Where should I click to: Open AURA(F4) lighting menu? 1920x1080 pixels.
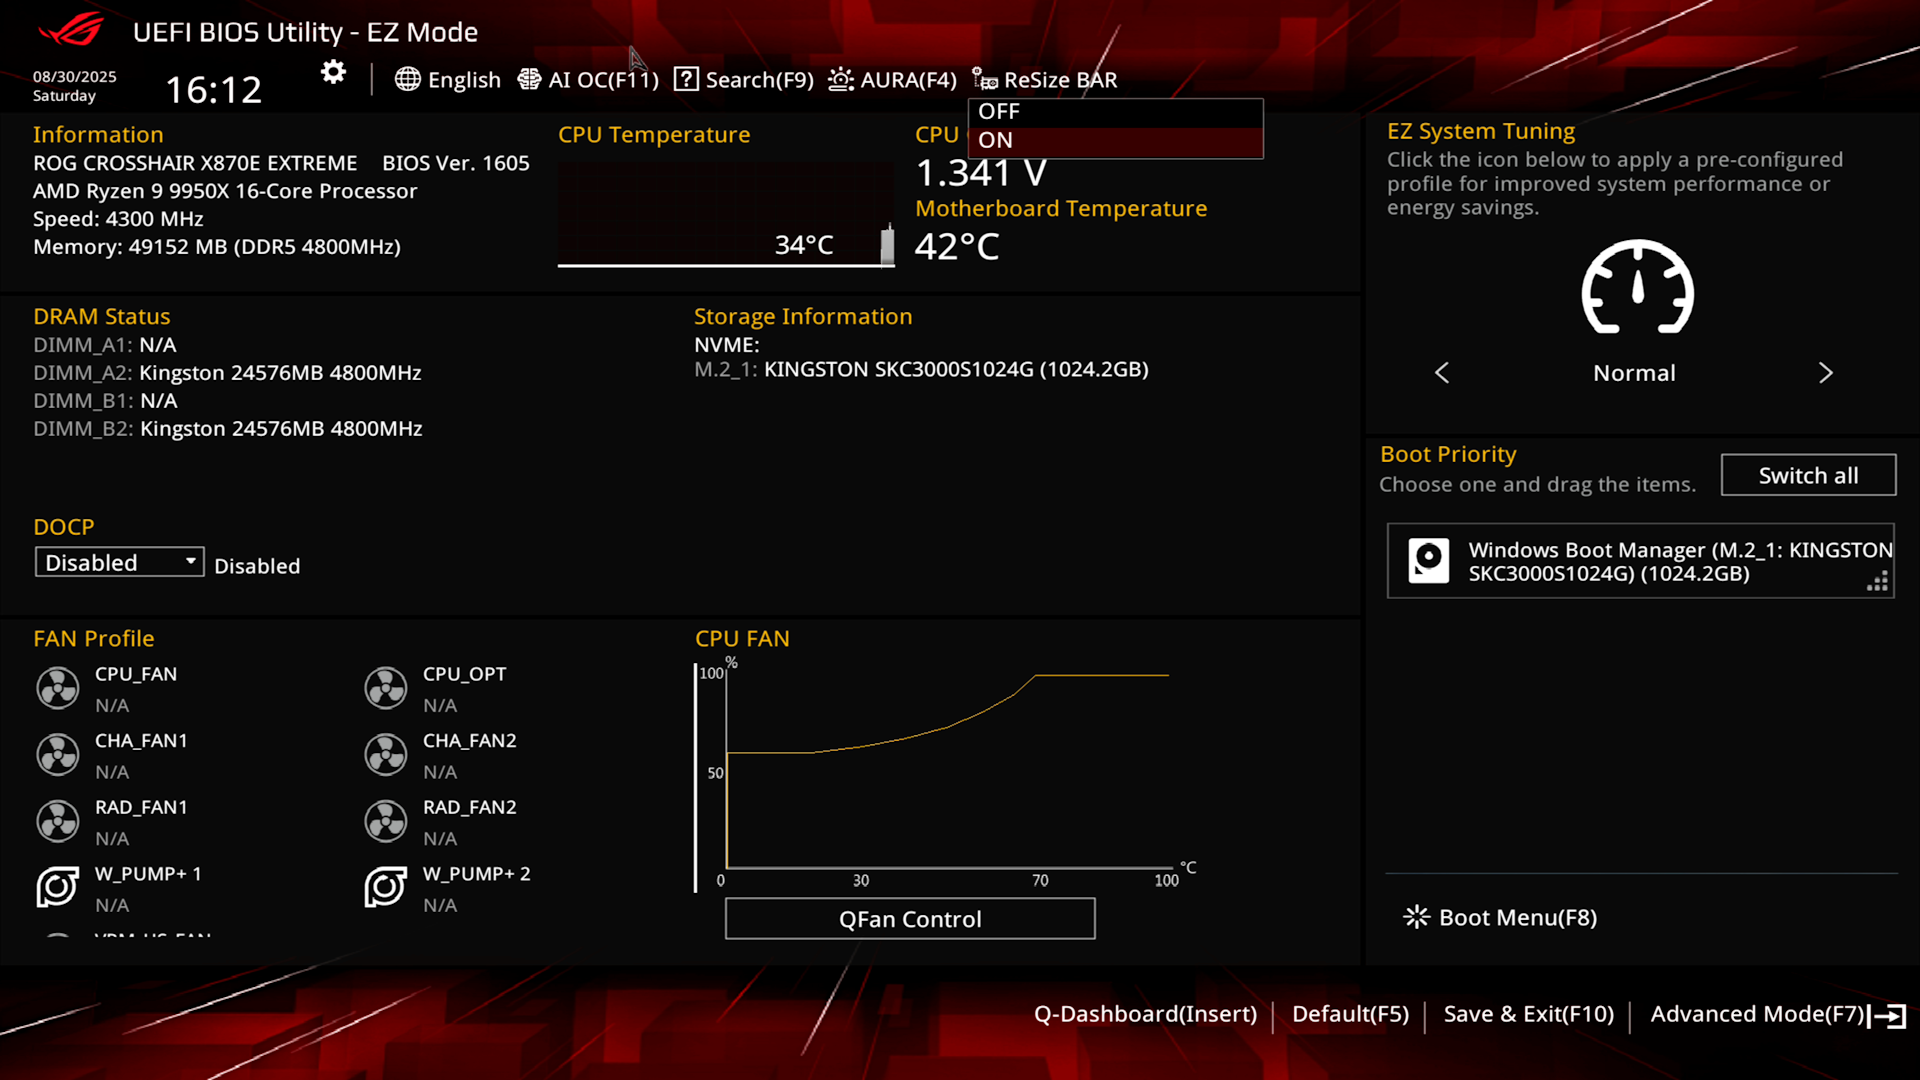point(892,80)
